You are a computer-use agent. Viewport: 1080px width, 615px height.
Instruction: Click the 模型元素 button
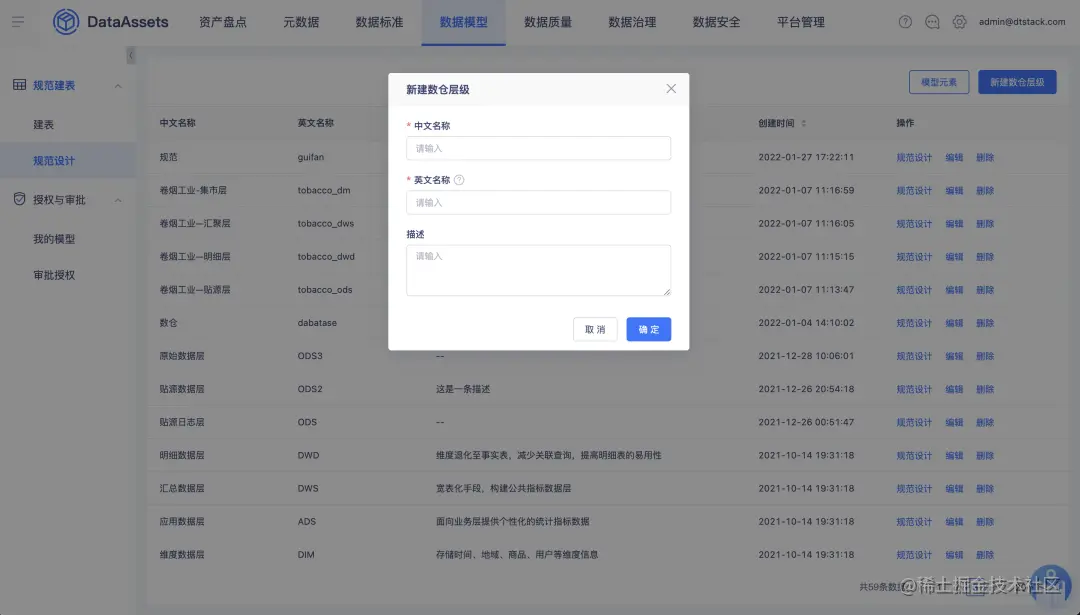[939, 82]
